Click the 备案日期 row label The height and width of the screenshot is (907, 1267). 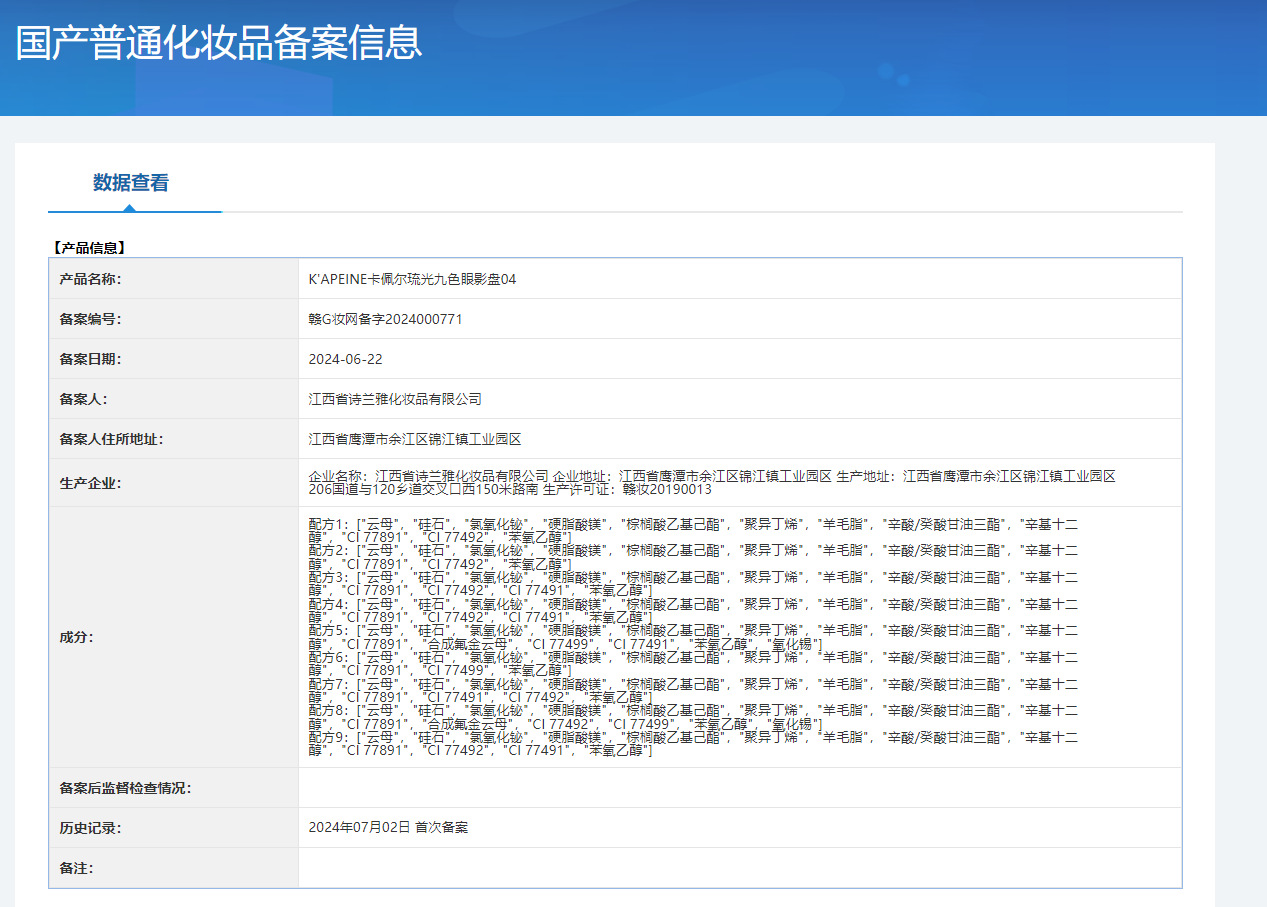click(x=90, y=359)
